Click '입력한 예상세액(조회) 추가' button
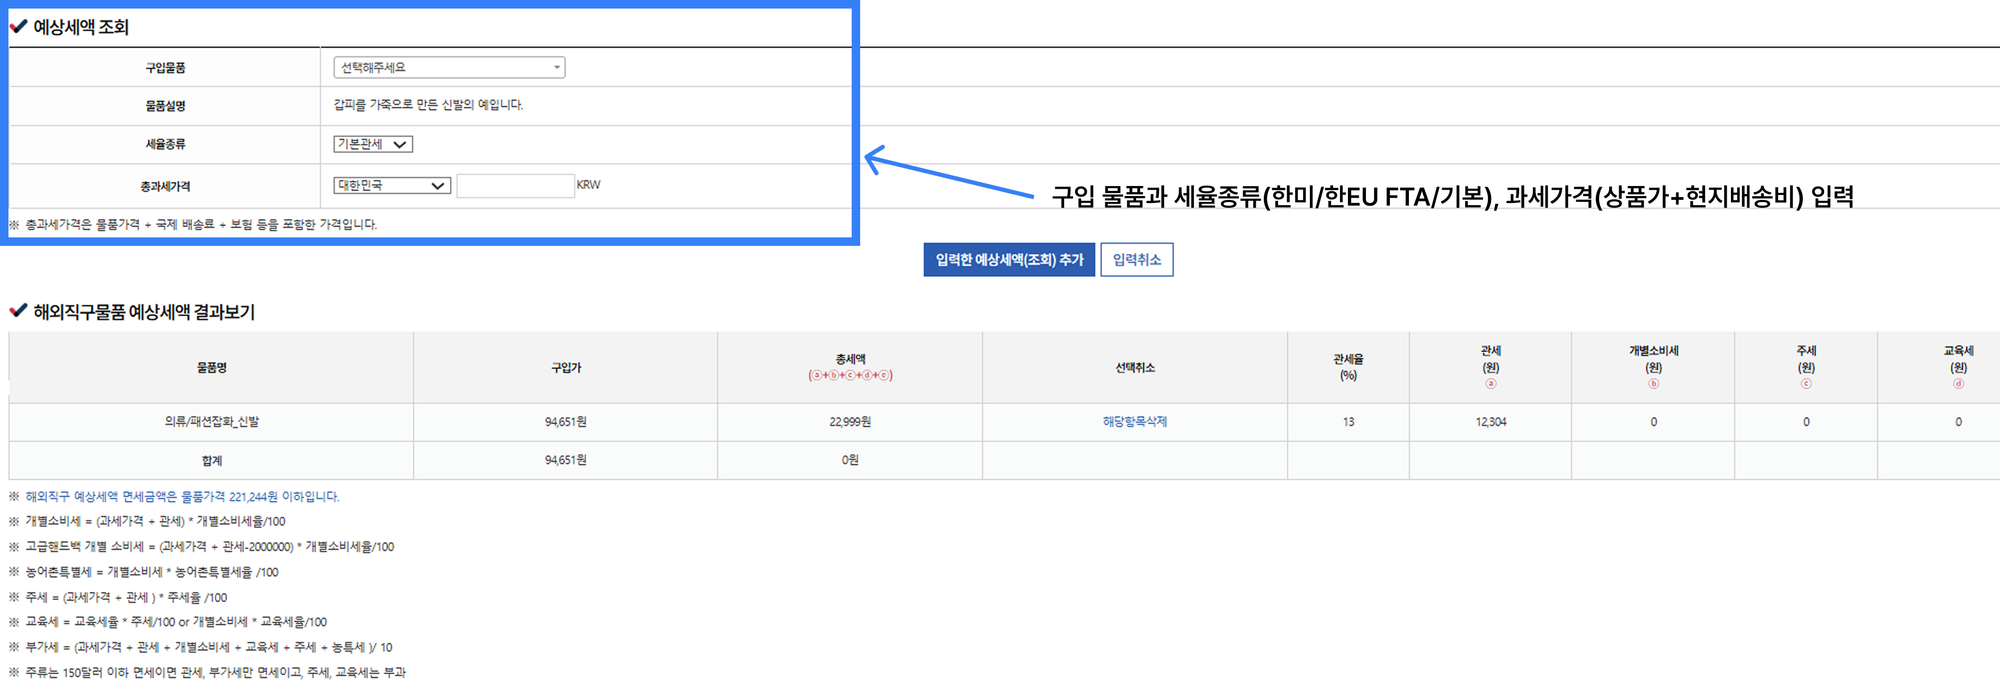Viewport: 2000px width, 693px height. tap(1009, 260)
